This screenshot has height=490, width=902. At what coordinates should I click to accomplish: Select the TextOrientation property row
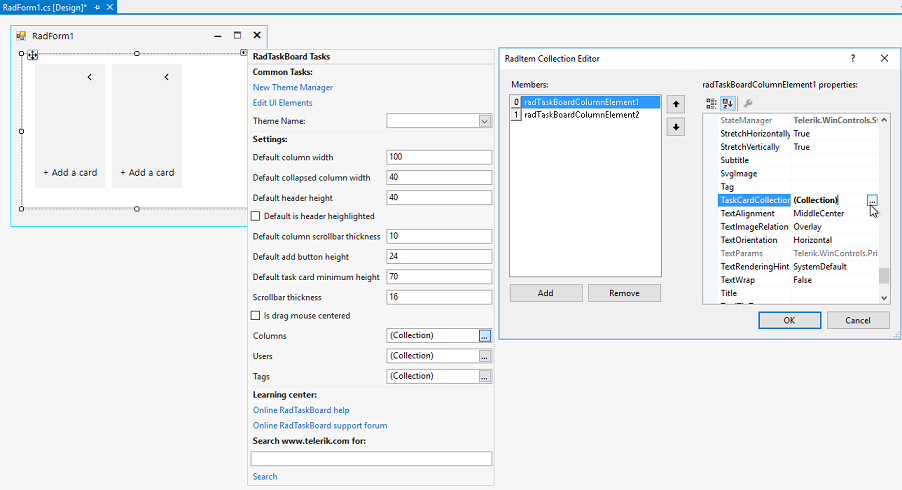click(798, 240)
